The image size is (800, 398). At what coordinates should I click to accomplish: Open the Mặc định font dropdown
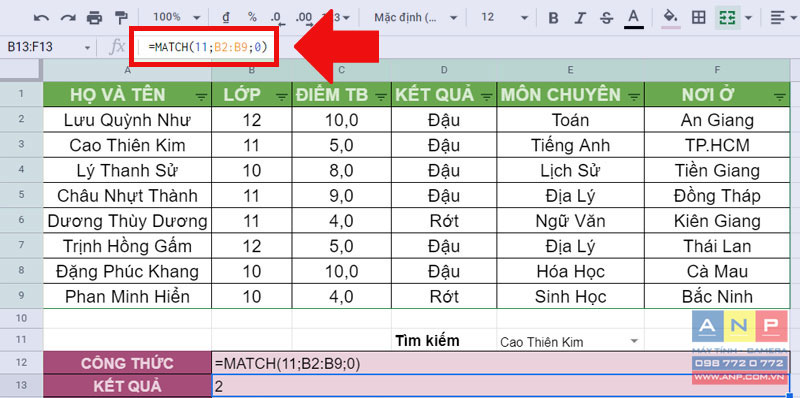(x=415, y=17)
